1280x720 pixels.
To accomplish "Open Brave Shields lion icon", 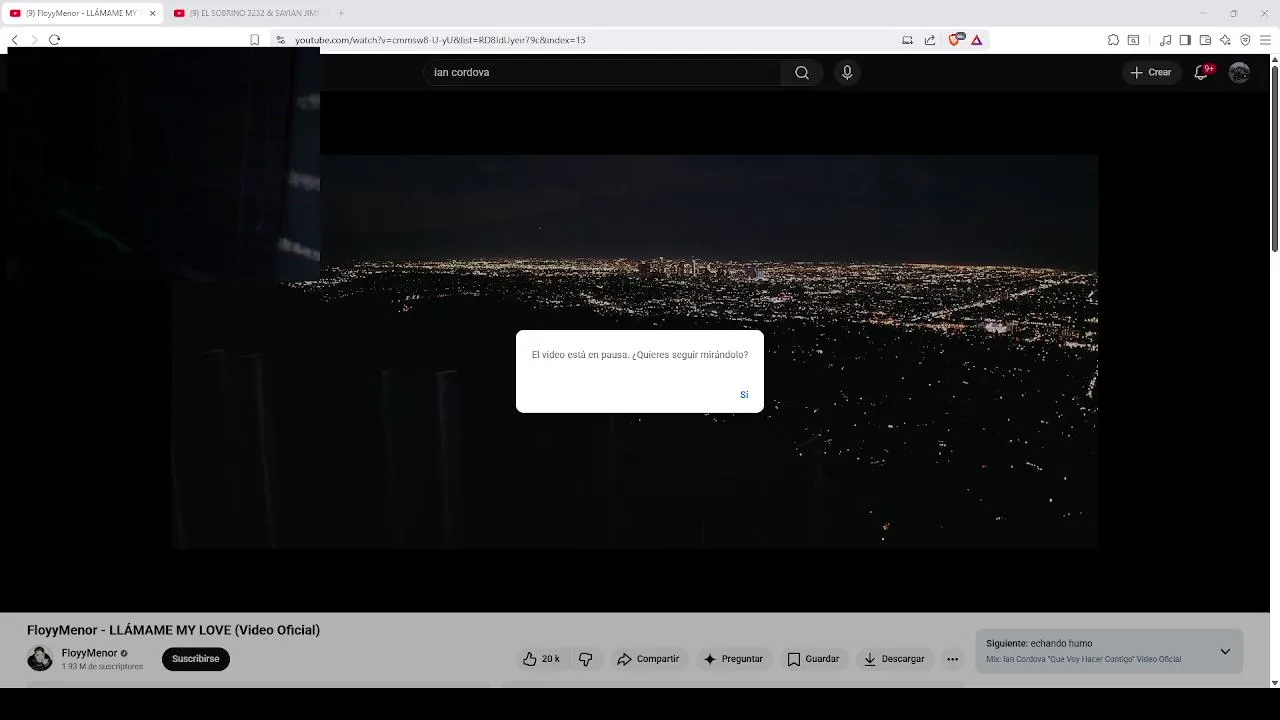I will [x=954, y=40].
